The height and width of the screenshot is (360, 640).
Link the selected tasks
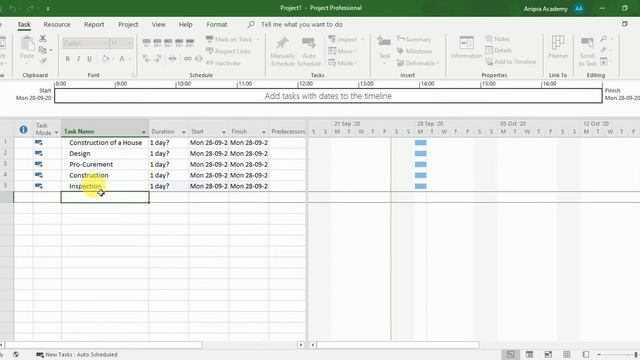187,59
